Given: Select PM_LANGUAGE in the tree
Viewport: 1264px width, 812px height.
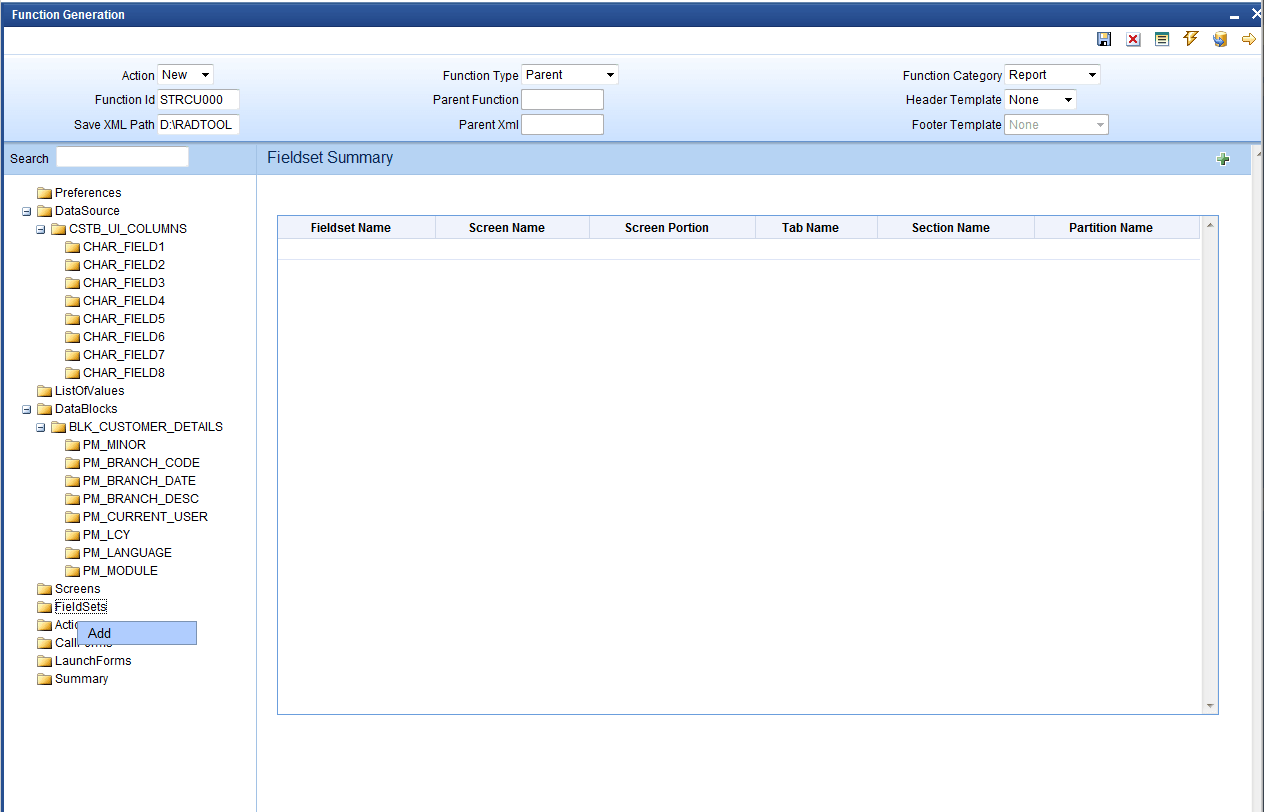Looking at the screenshot, I should click(127, 553).
